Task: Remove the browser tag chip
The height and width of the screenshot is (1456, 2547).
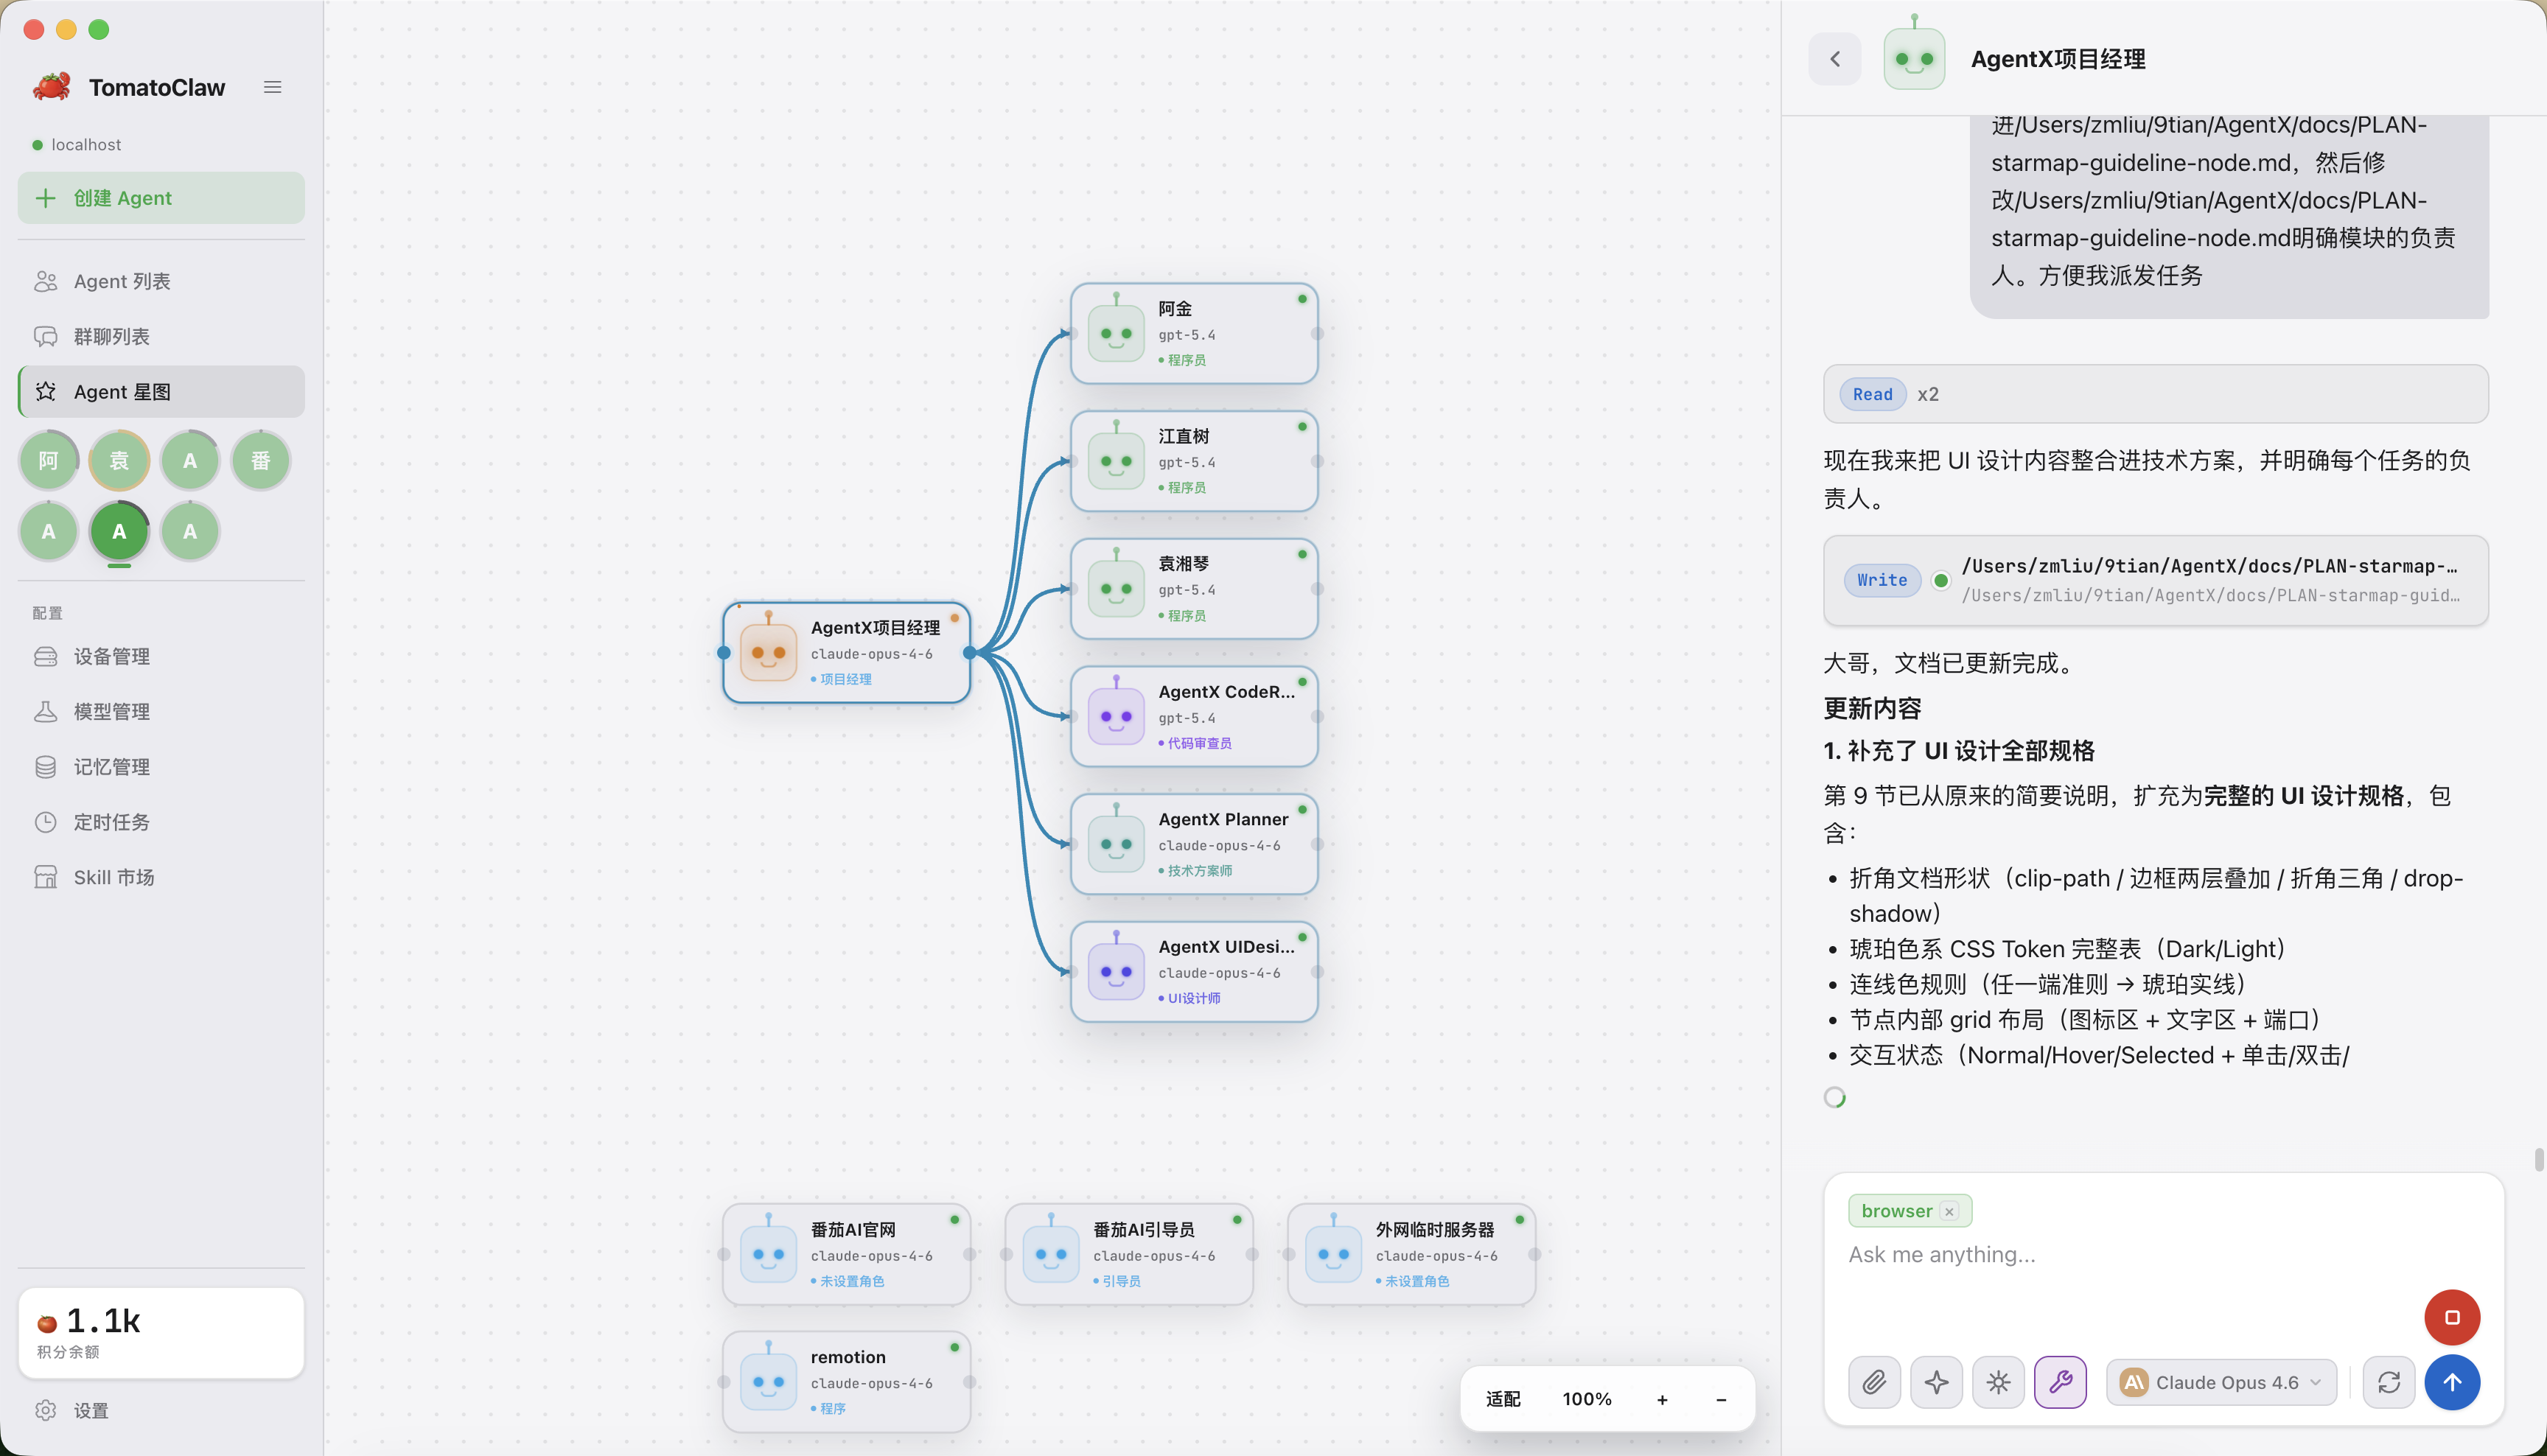Action: pyautogui.click(x=1949, y=1211)
